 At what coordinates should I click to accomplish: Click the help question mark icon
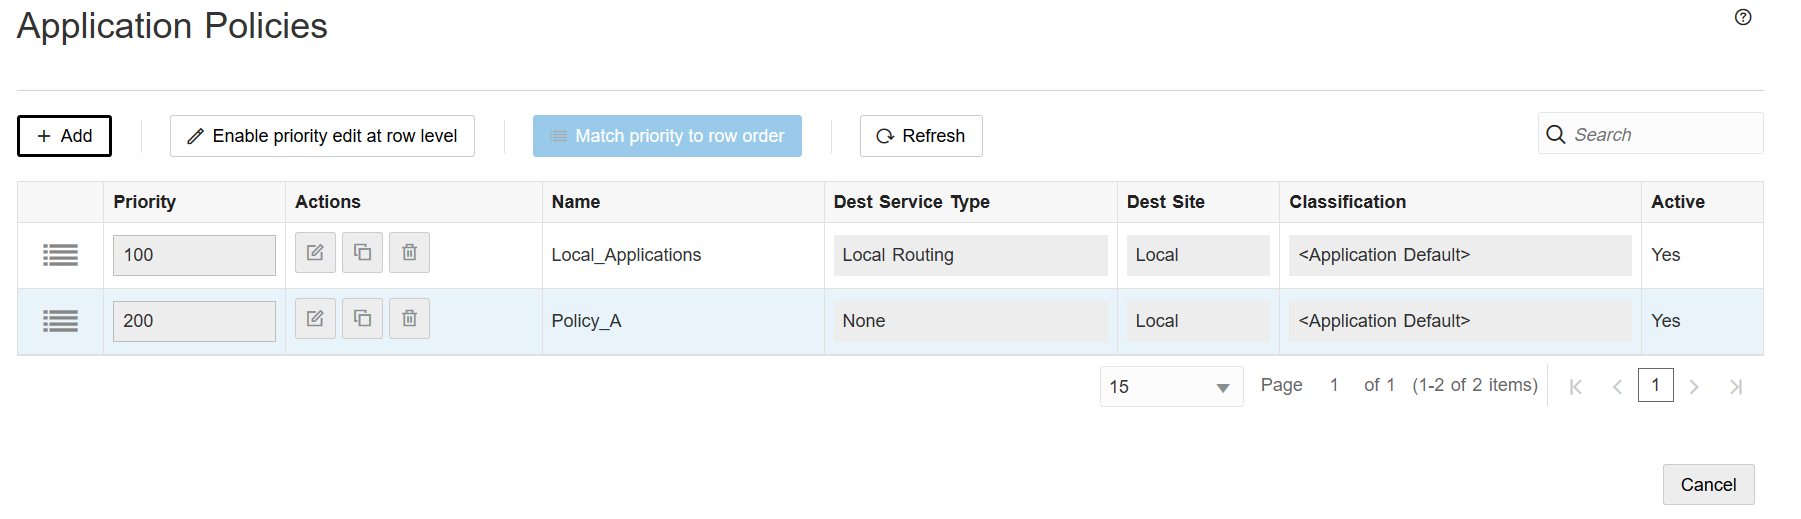click(x=1743, y=17)
